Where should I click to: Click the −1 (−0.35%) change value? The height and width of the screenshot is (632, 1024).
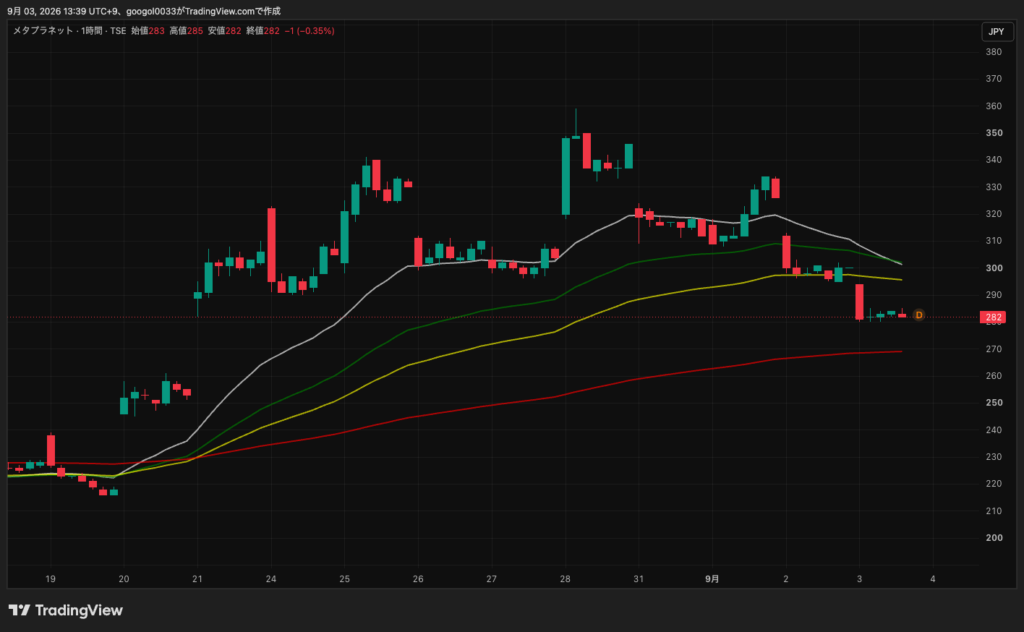tap(310, 31)
